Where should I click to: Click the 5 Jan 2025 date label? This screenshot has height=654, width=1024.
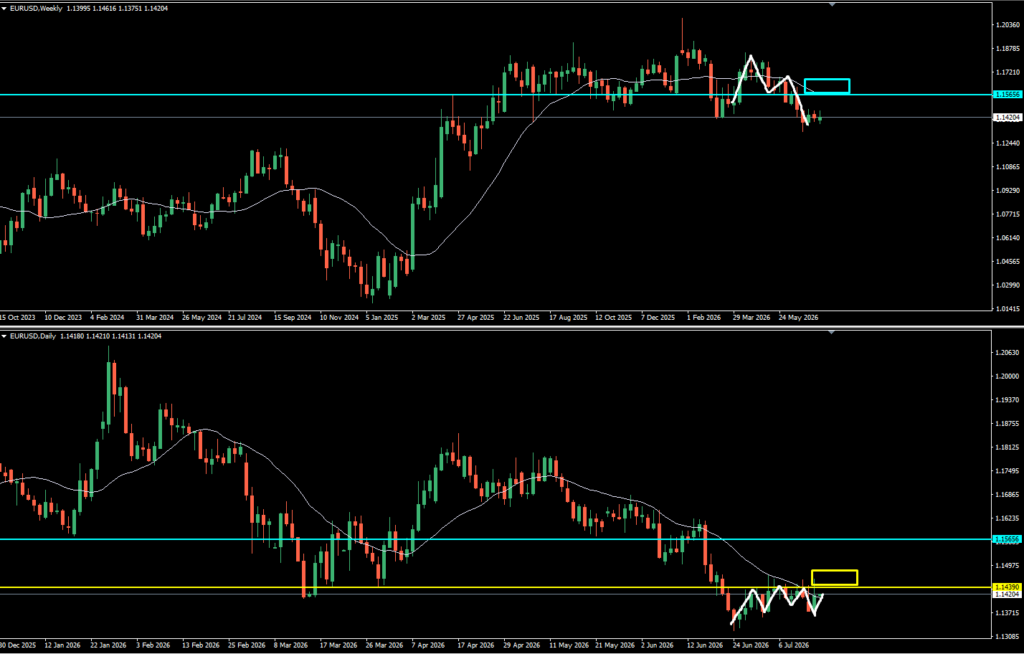click(x=382, y=318)
